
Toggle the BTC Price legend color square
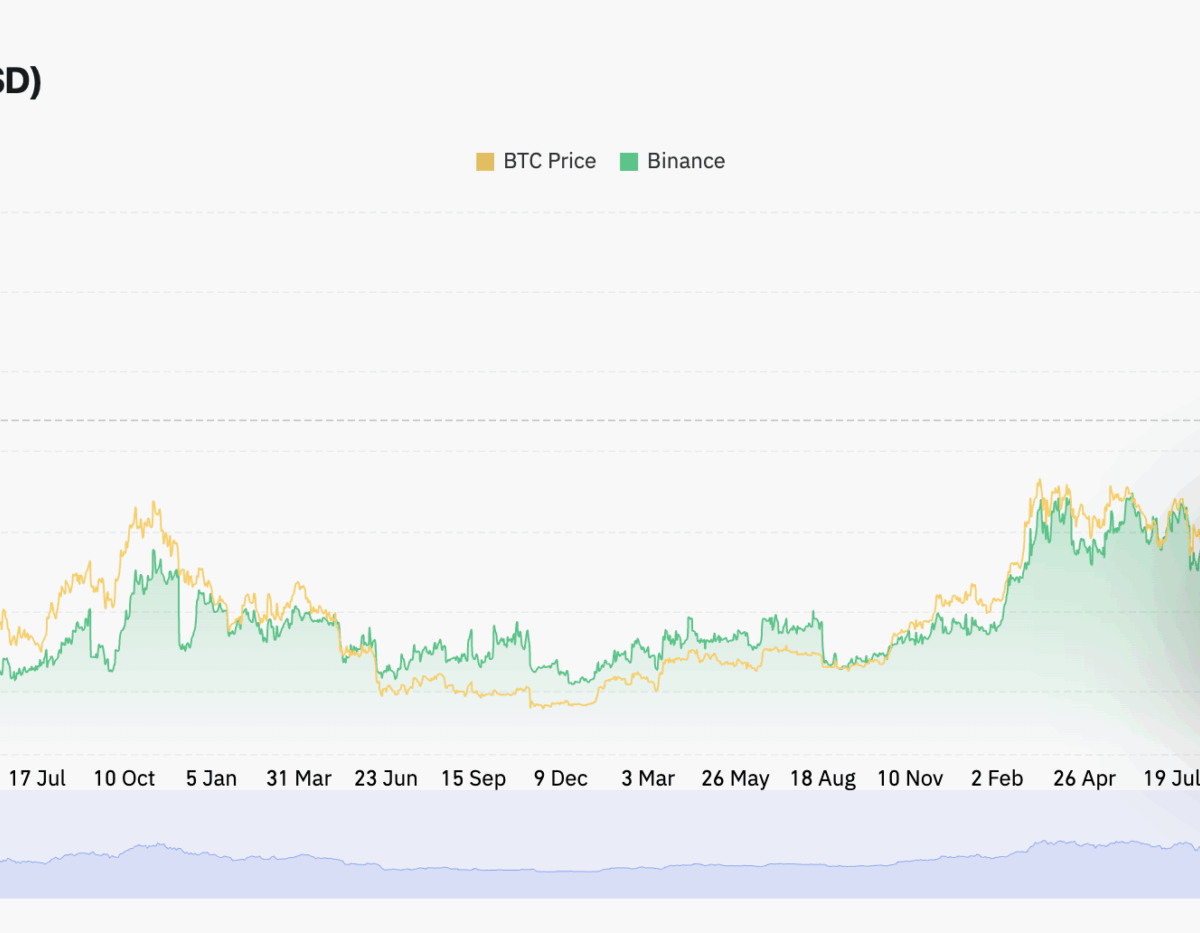(485, 162)
